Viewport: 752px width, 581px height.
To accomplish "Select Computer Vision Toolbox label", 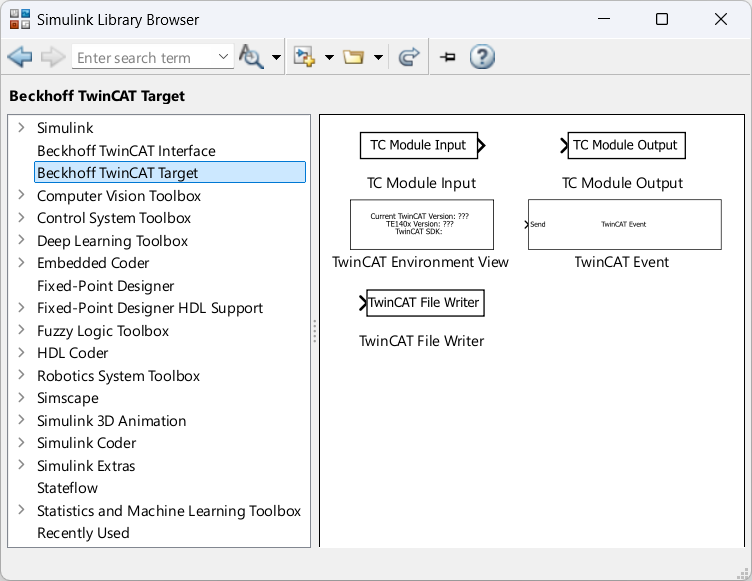I will [119, 196].
